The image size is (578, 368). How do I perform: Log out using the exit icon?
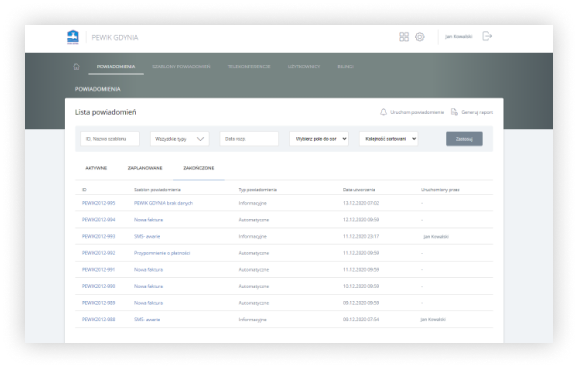(487, 36)
